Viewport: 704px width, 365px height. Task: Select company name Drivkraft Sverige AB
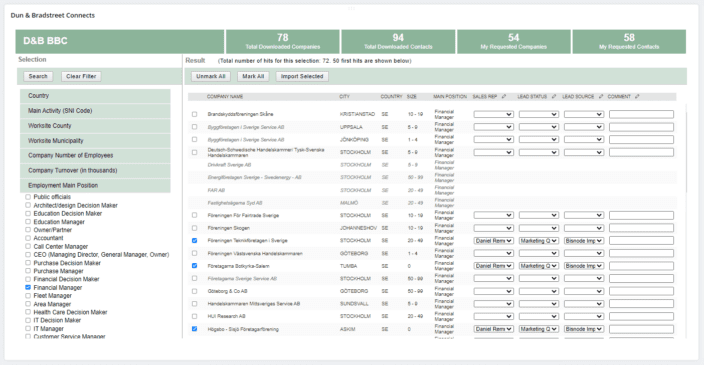pyautogui.click(x=229, y=165)
